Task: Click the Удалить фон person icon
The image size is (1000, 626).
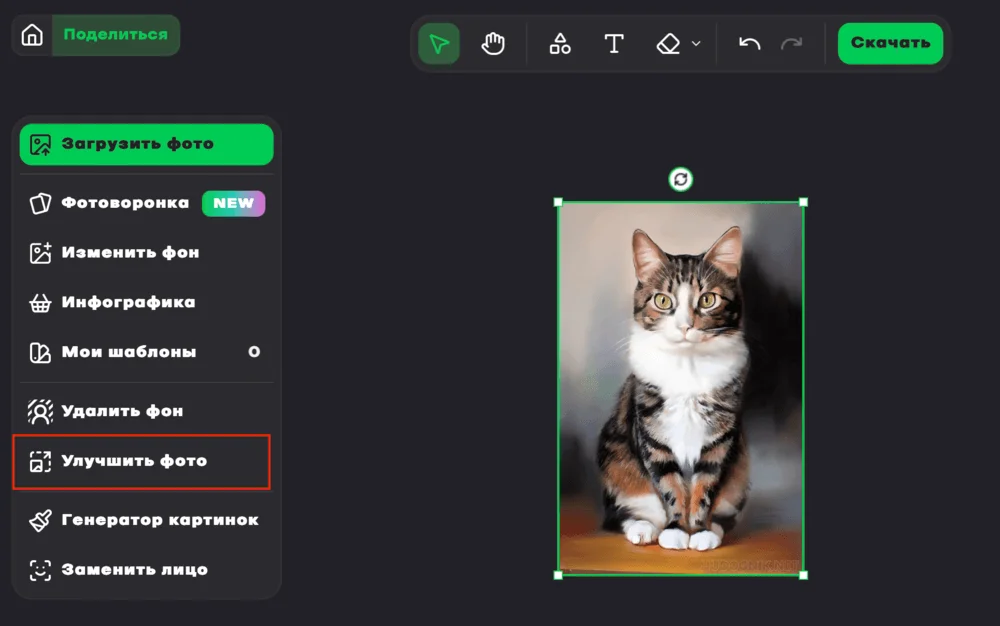Action: coord(40,412)
